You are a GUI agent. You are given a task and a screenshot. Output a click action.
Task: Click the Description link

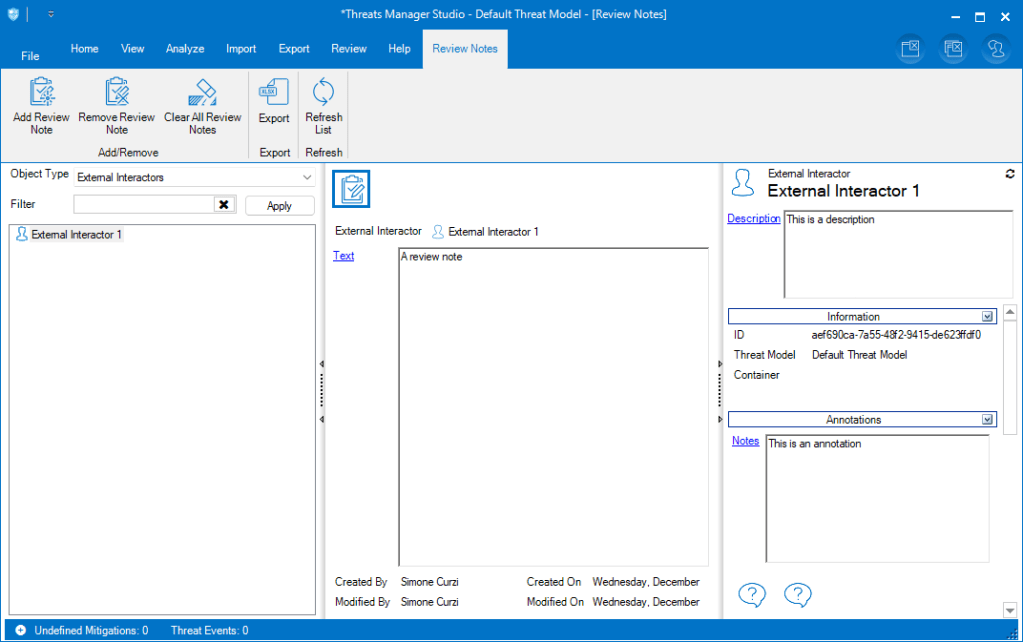[753, 219]
